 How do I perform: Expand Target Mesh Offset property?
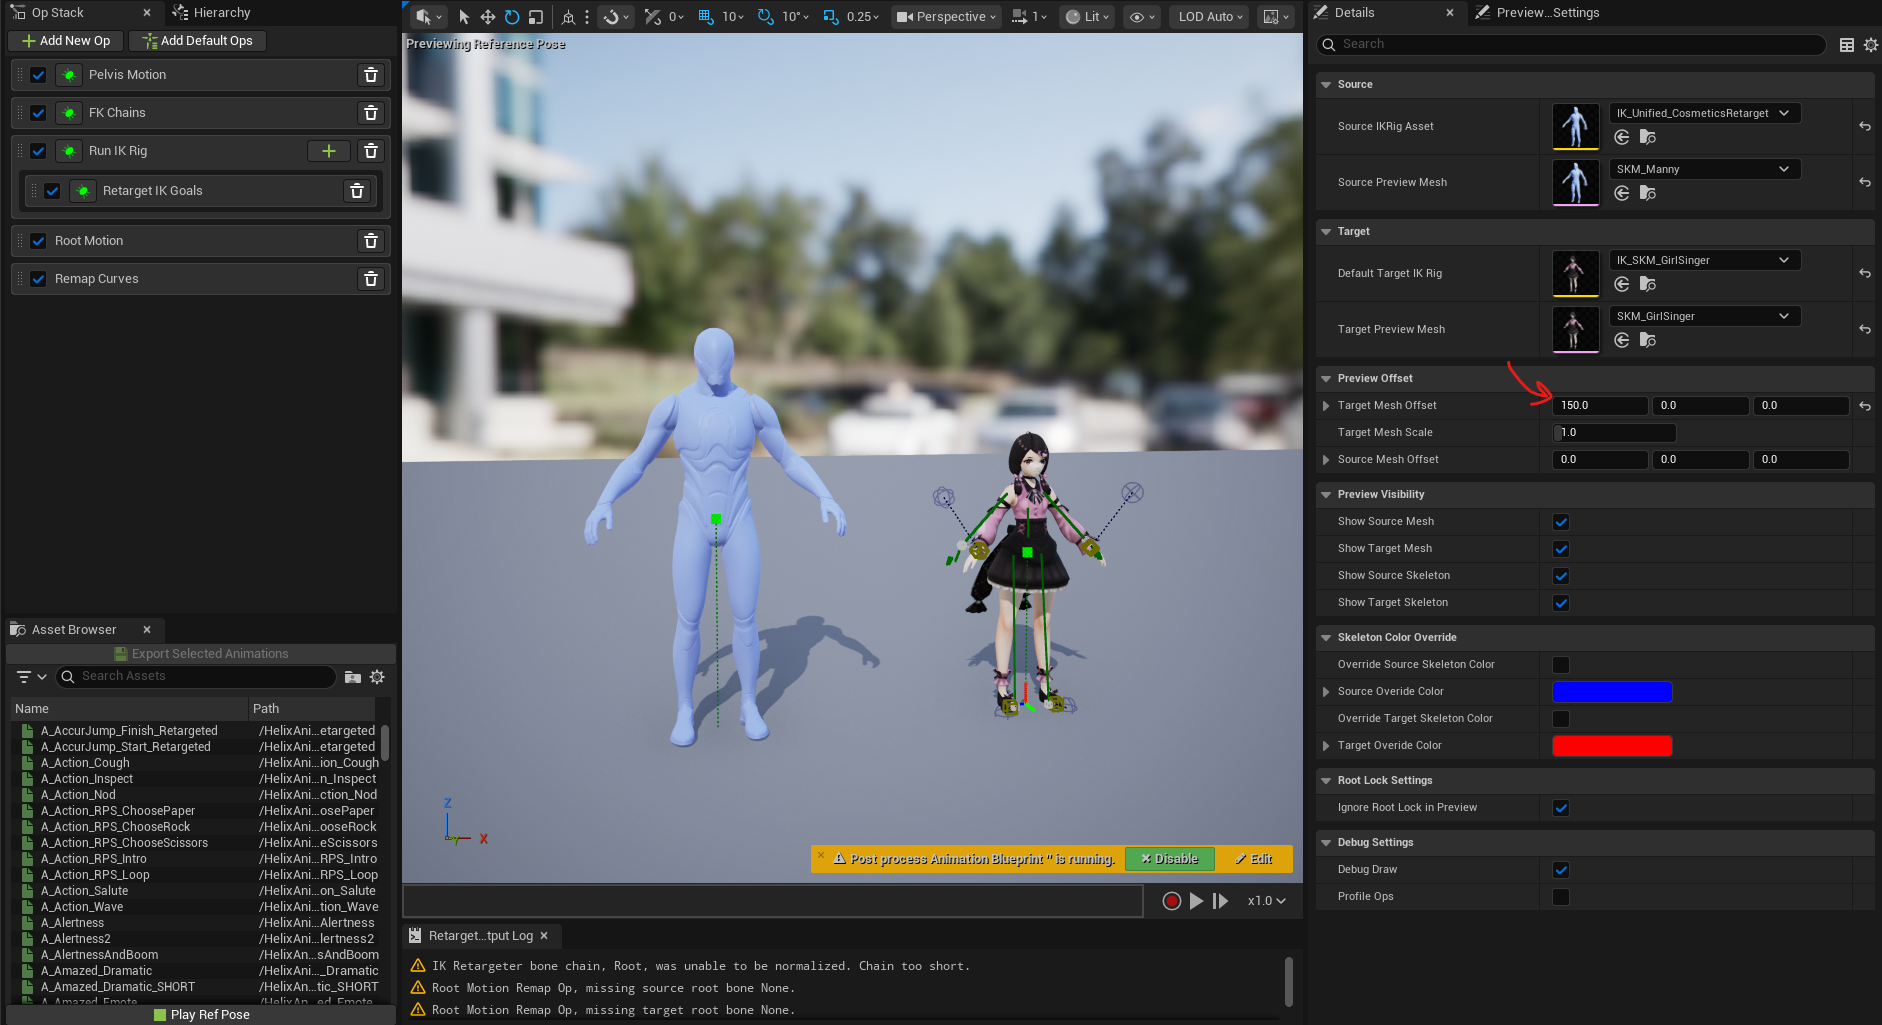point(1326,406)
